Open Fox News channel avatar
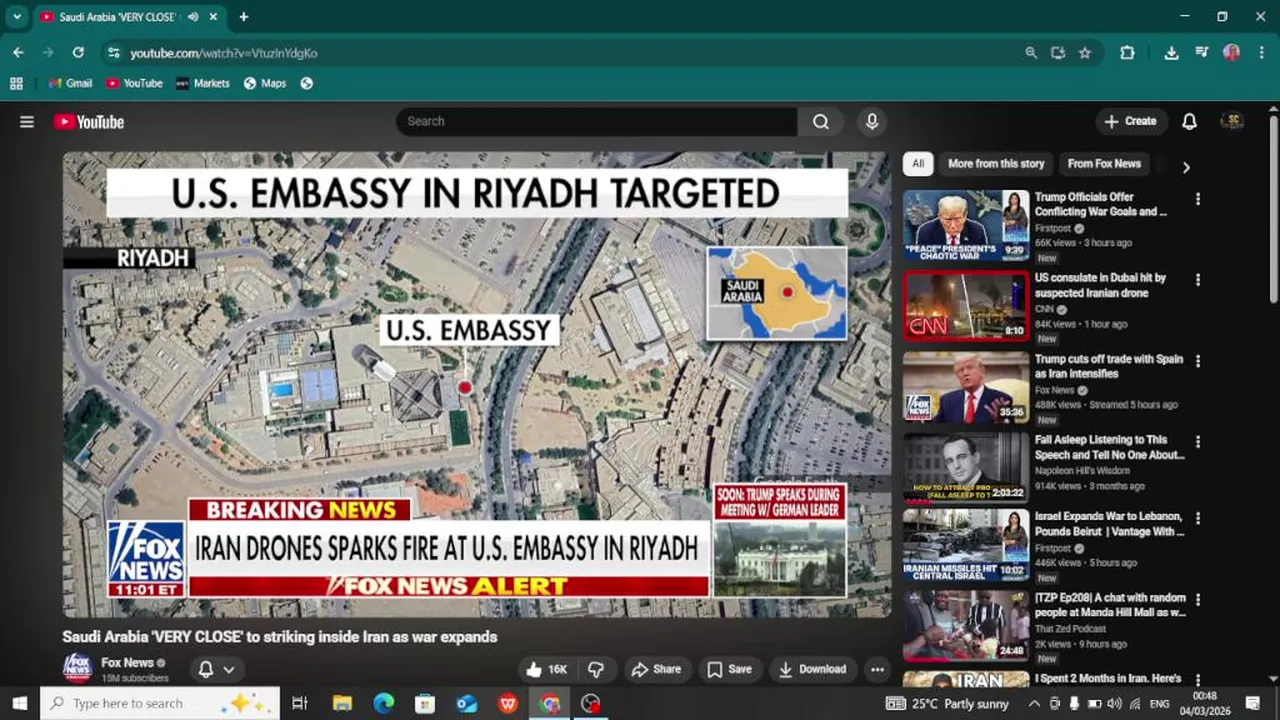 point(78,668)
